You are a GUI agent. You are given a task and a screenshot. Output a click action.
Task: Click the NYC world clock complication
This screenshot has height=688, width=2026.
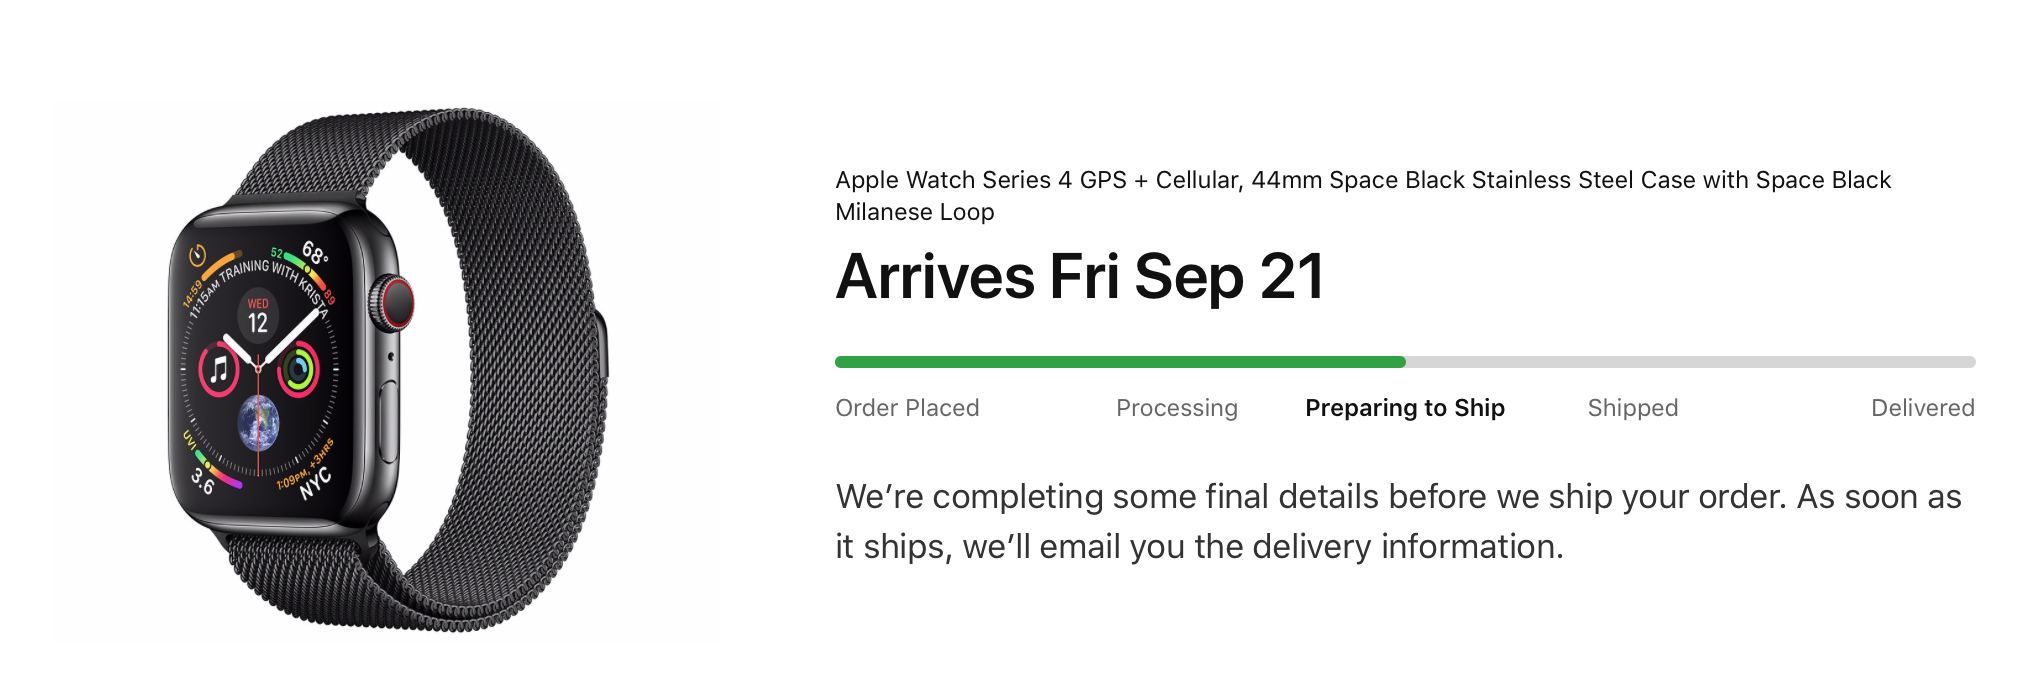312,481
